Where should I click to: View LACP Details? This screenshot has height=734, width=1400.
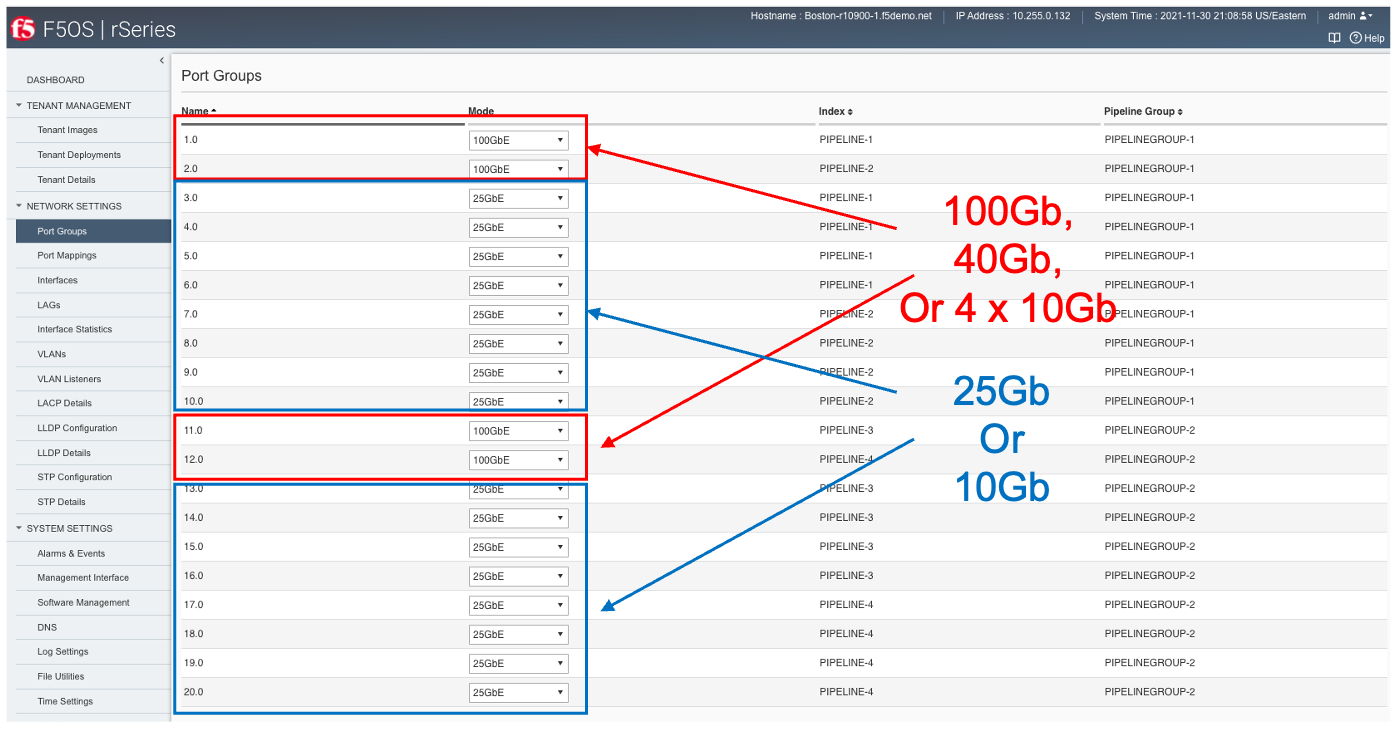tap(64, 403)
